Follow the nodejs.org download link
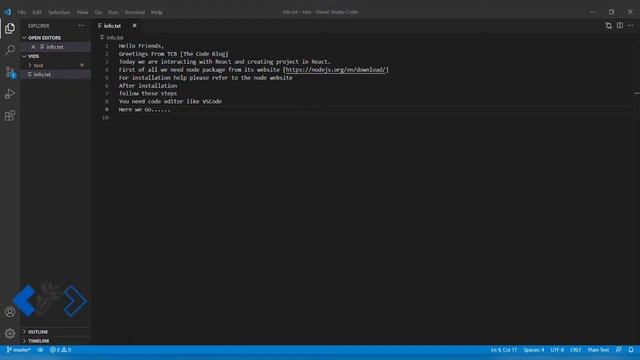 coord(335,70)
